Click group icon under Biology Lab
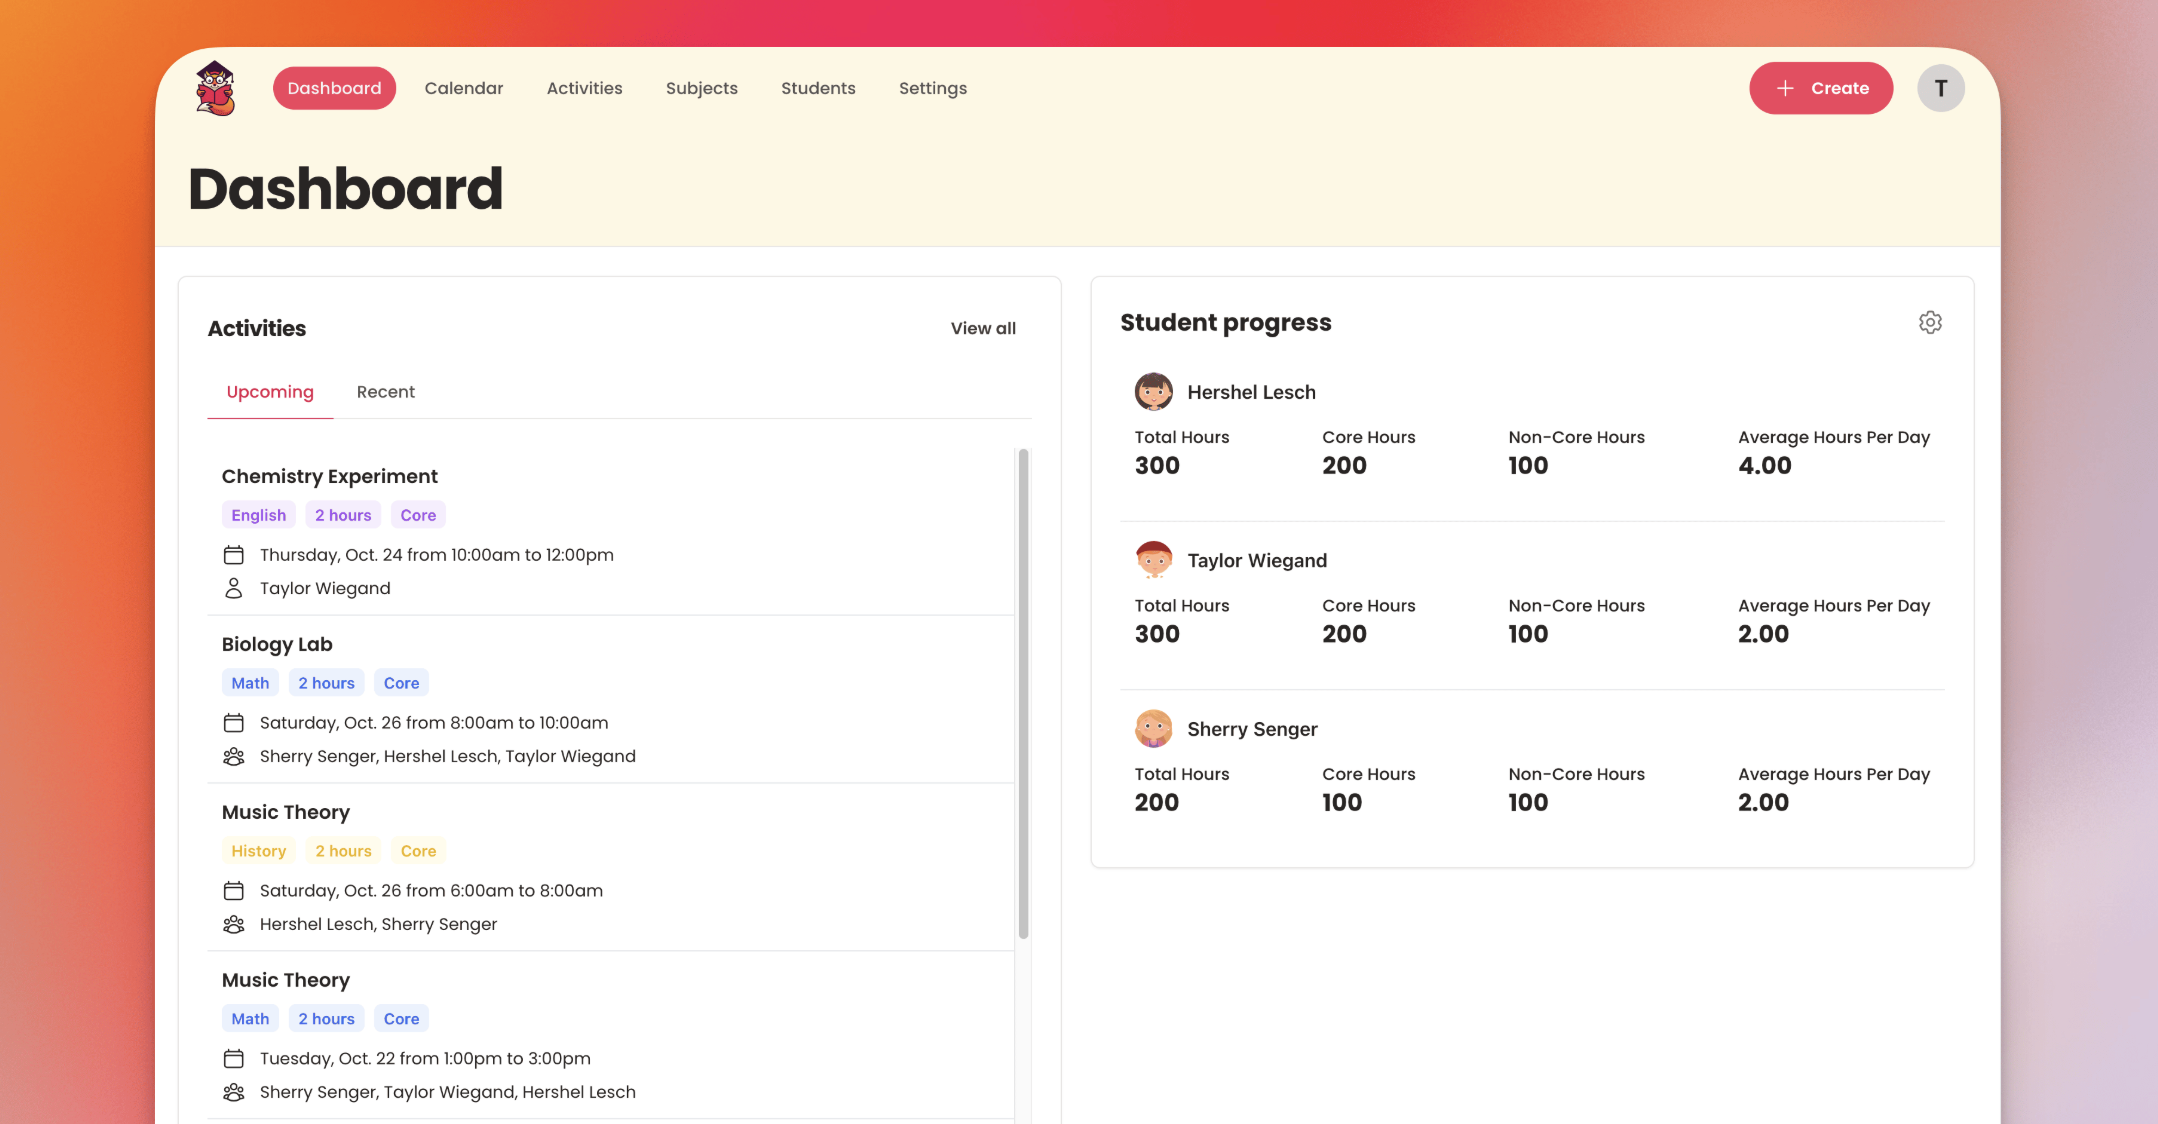The image size is (2158, 1124). point(234,757)
